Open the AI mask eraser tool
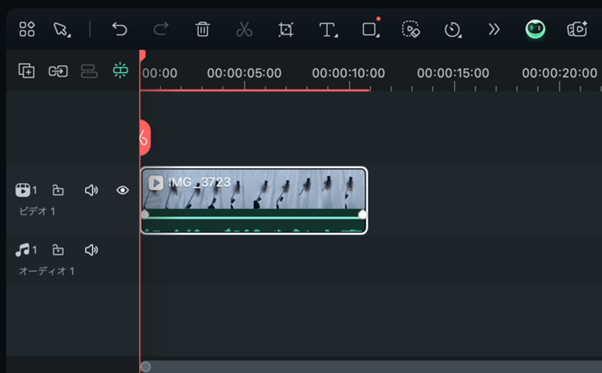The height and width of the screenshot is (373, 602). pyautogui.click(x=411, y=29)
